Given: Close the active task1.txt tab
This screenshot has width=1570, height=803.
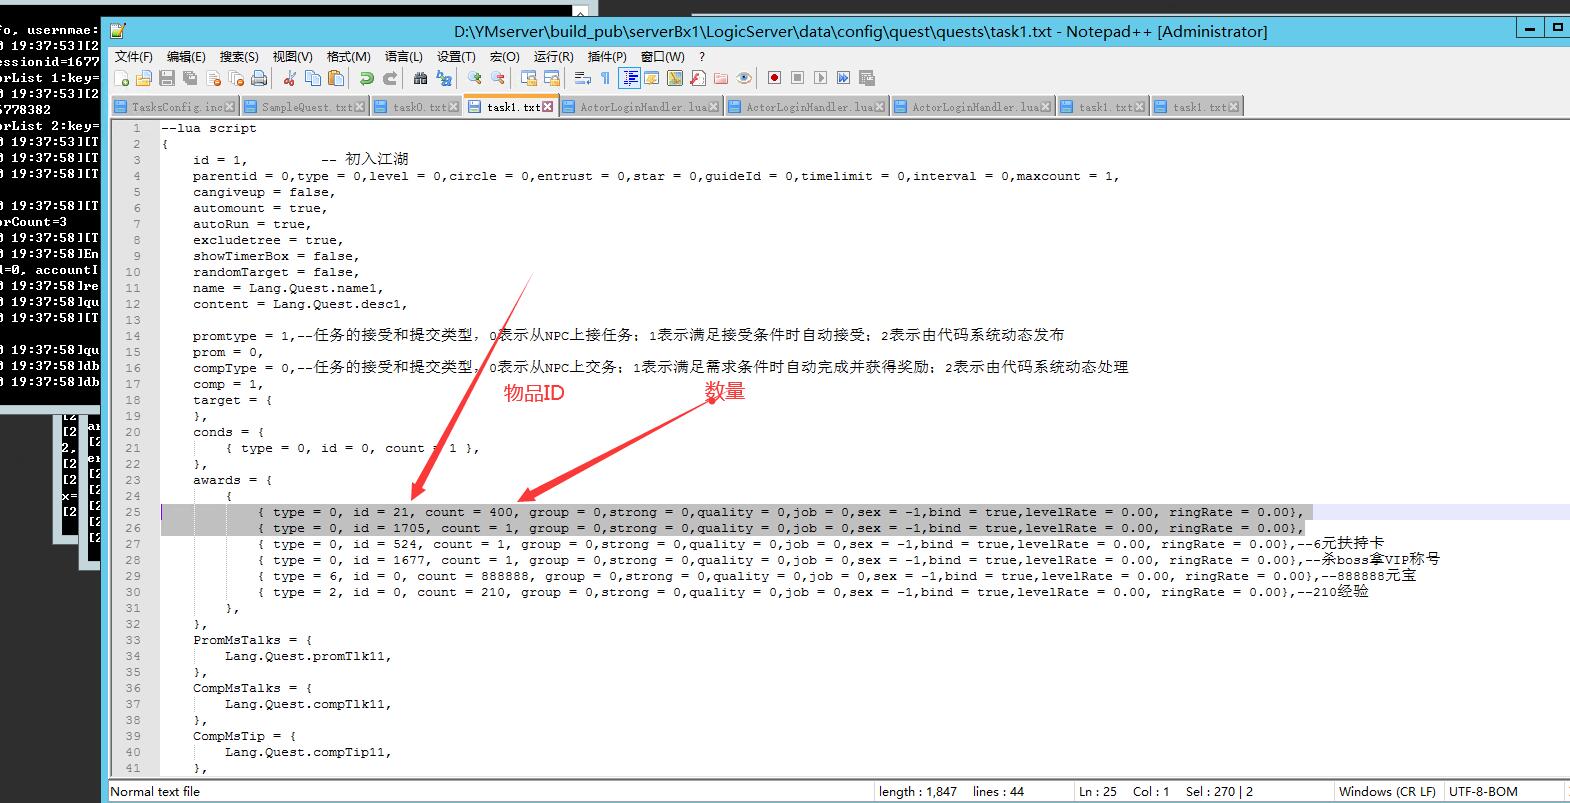Looking at the screenshot, I should 548,107.
